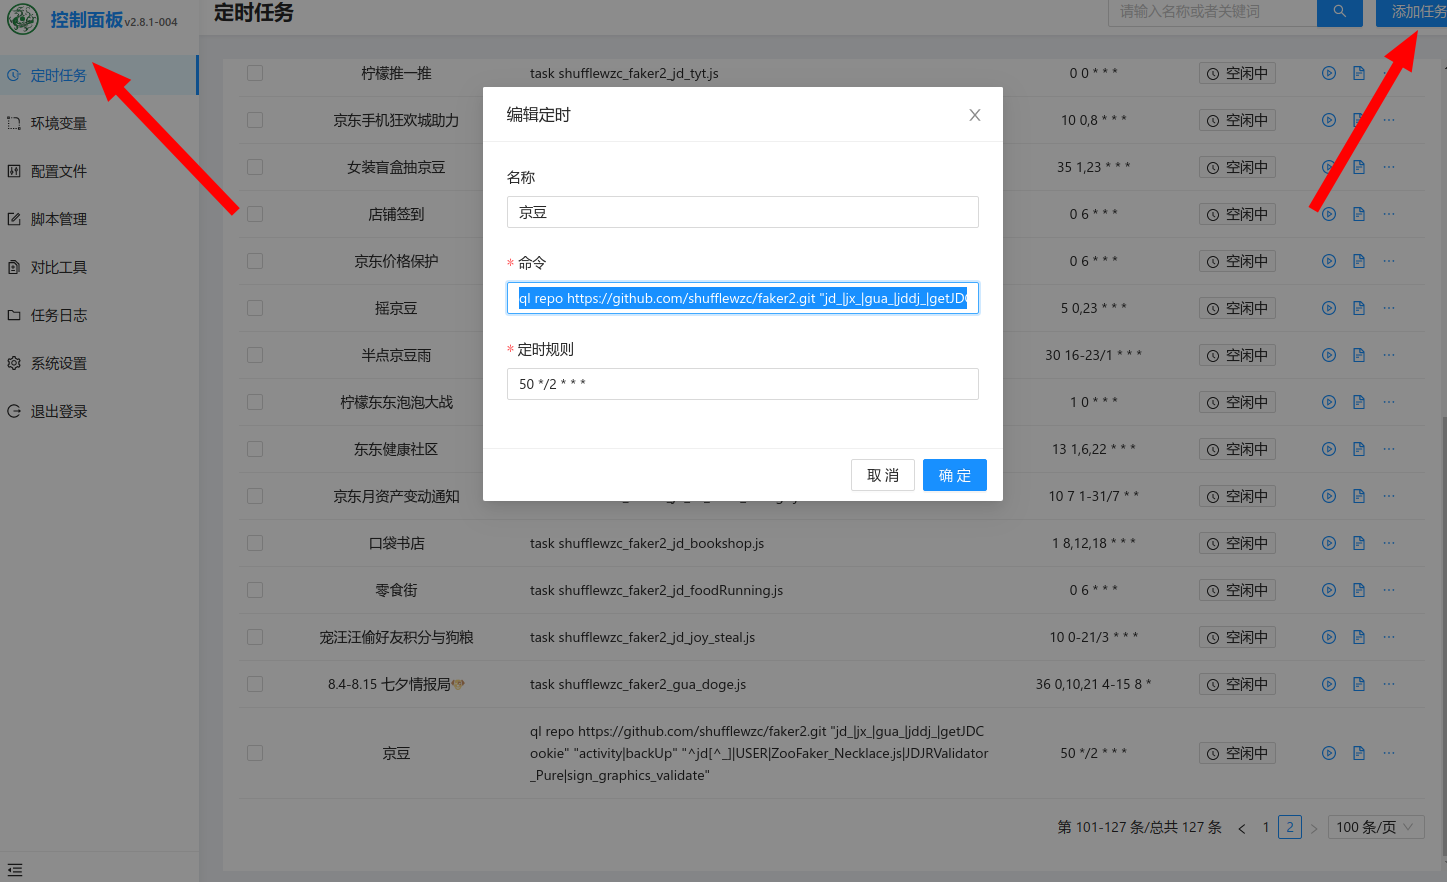Screen dimensions: 1447x882
Task: Run the 零食街 task play icon
Action: click(1329, 590)
